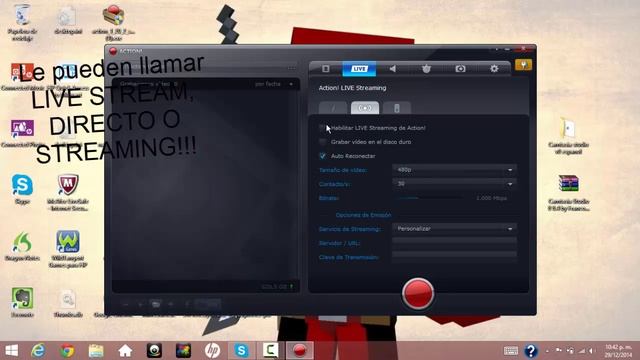Open the Evernote desktop shortcut
Screen dimensions: 640x360
point(22,302)
